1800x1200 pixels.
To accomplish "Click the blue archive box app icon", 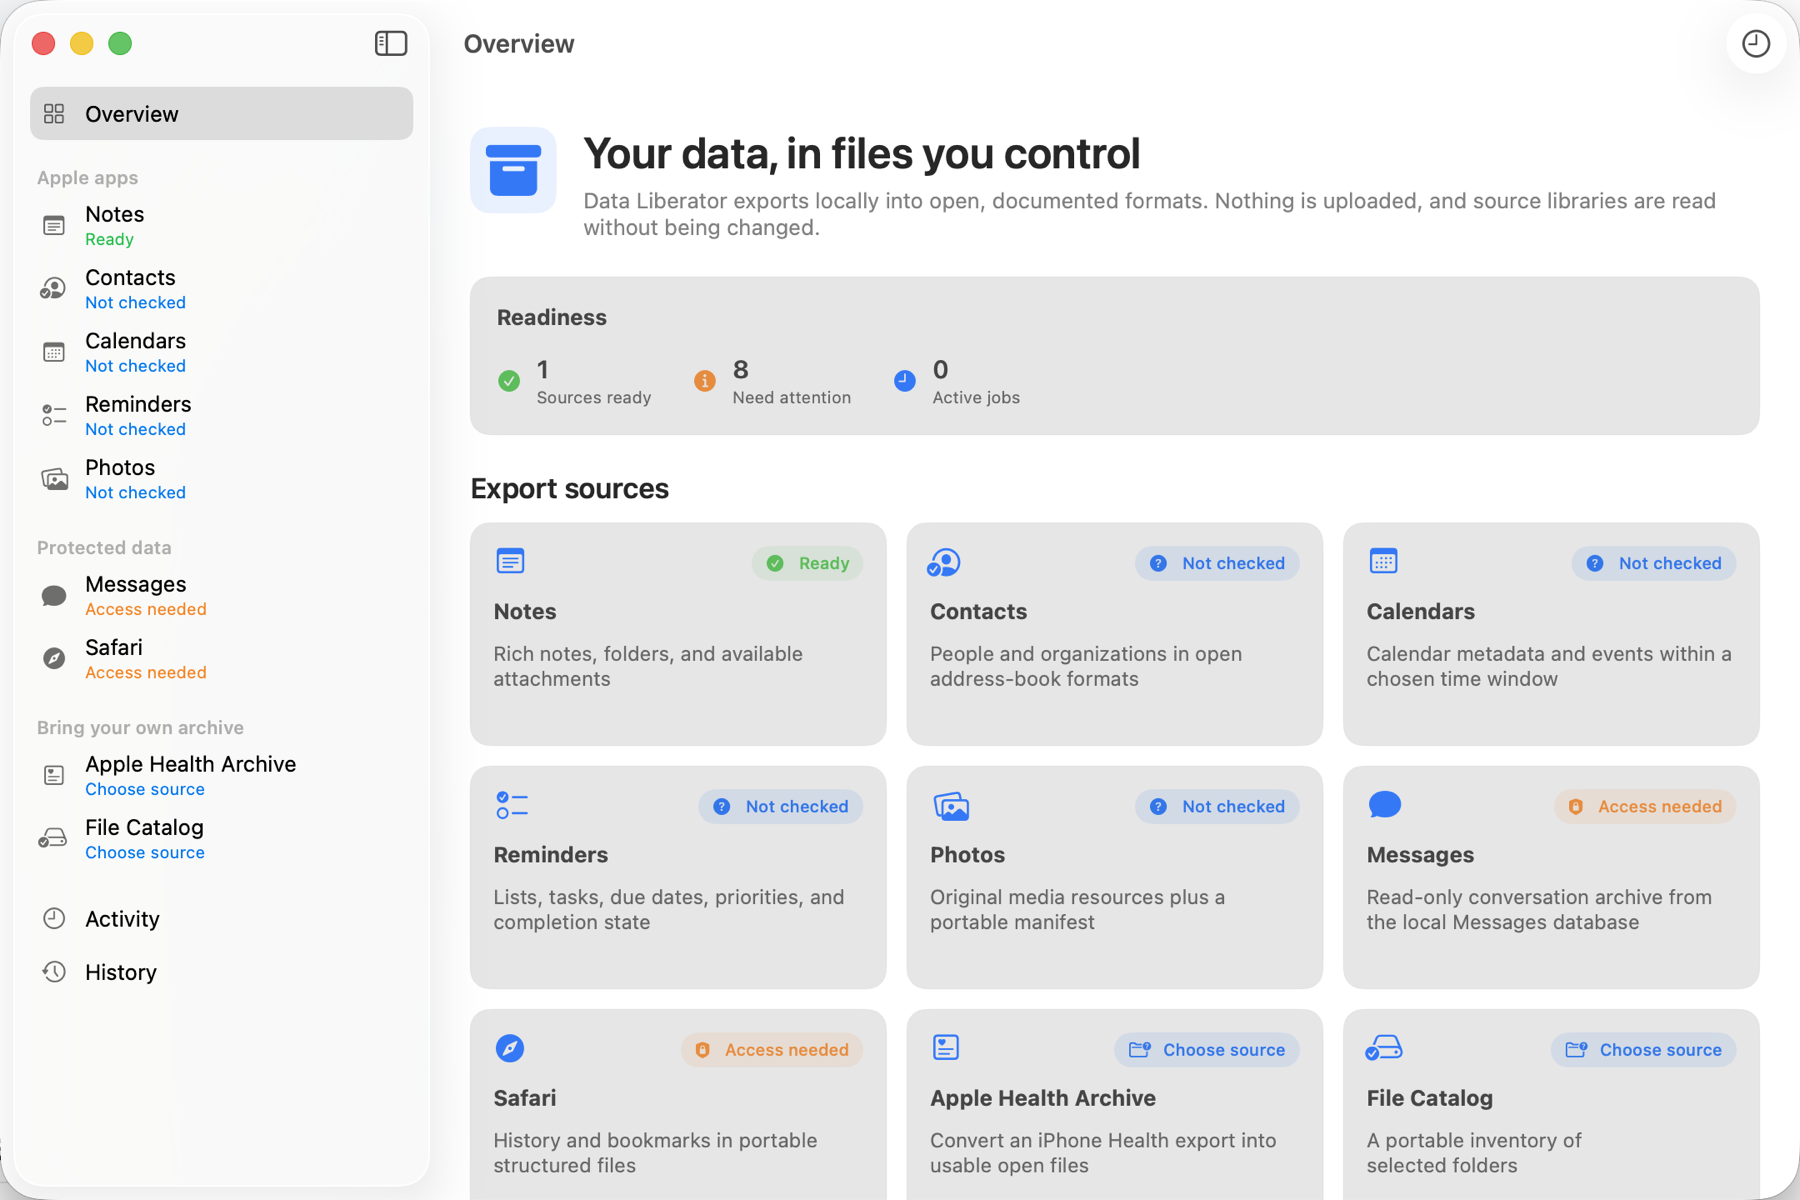I will [513, 170].
